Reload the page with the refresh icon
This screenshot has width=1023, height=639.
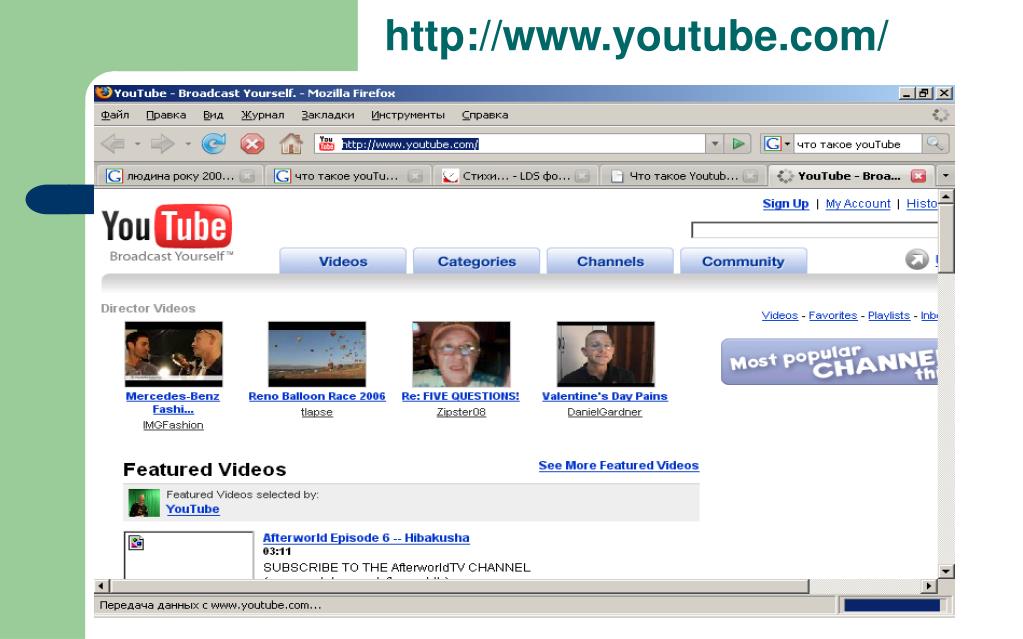pyautogui.click(x=213, y=143)
